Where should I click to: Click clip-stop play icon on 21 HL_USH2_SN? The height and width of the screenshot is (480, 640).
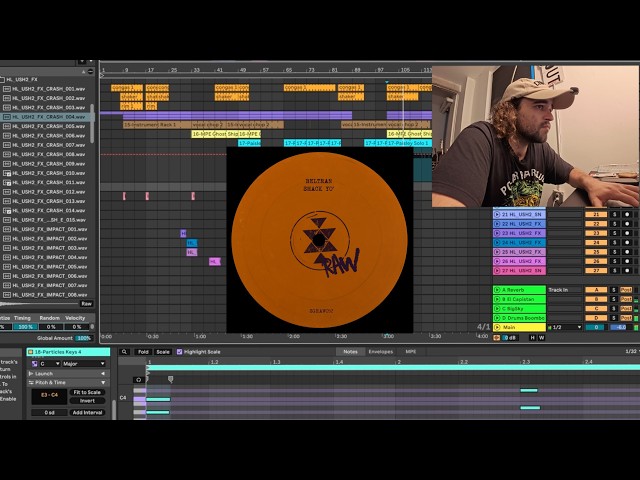tap(497, 214)
